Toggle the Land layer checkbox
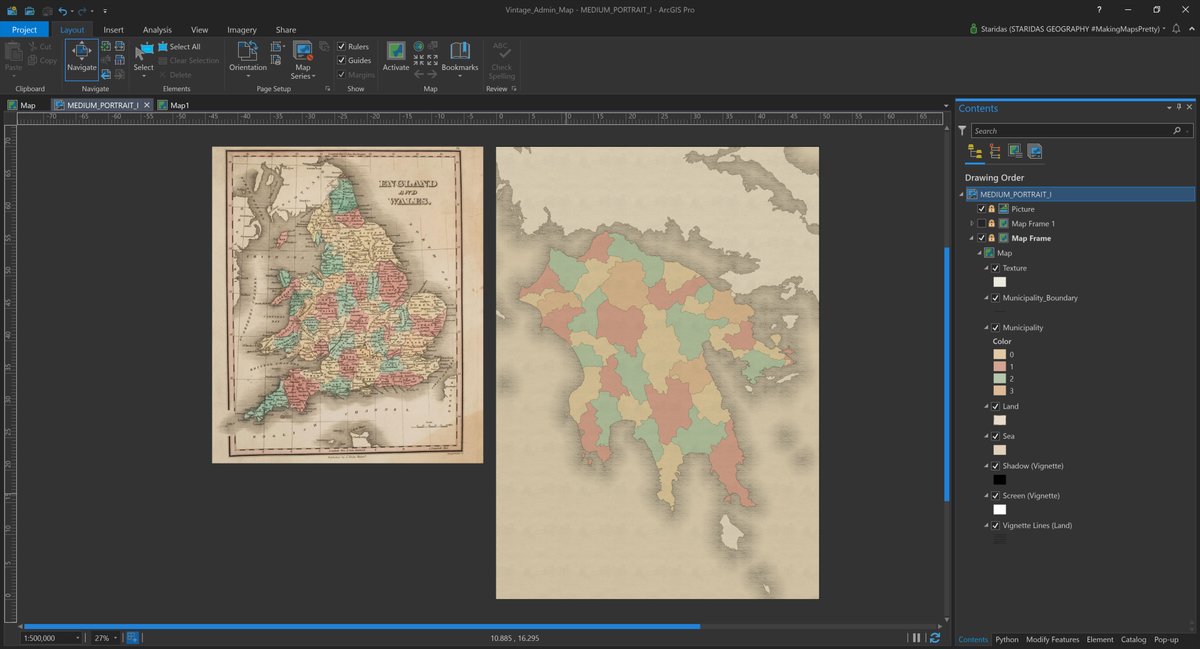The width and height of the screenshot is (1200, 649). [x=996, y=407]
